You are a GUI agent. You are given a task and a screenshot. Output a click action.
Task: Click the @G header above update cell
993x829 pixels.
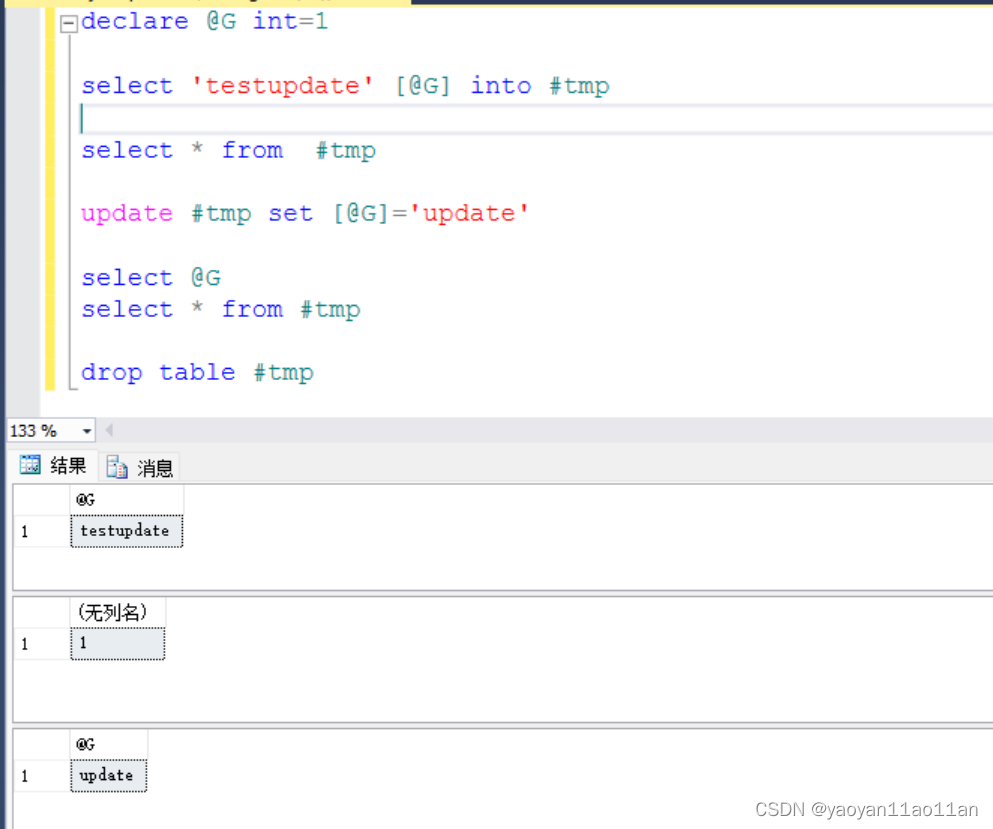tap(108, 744)
